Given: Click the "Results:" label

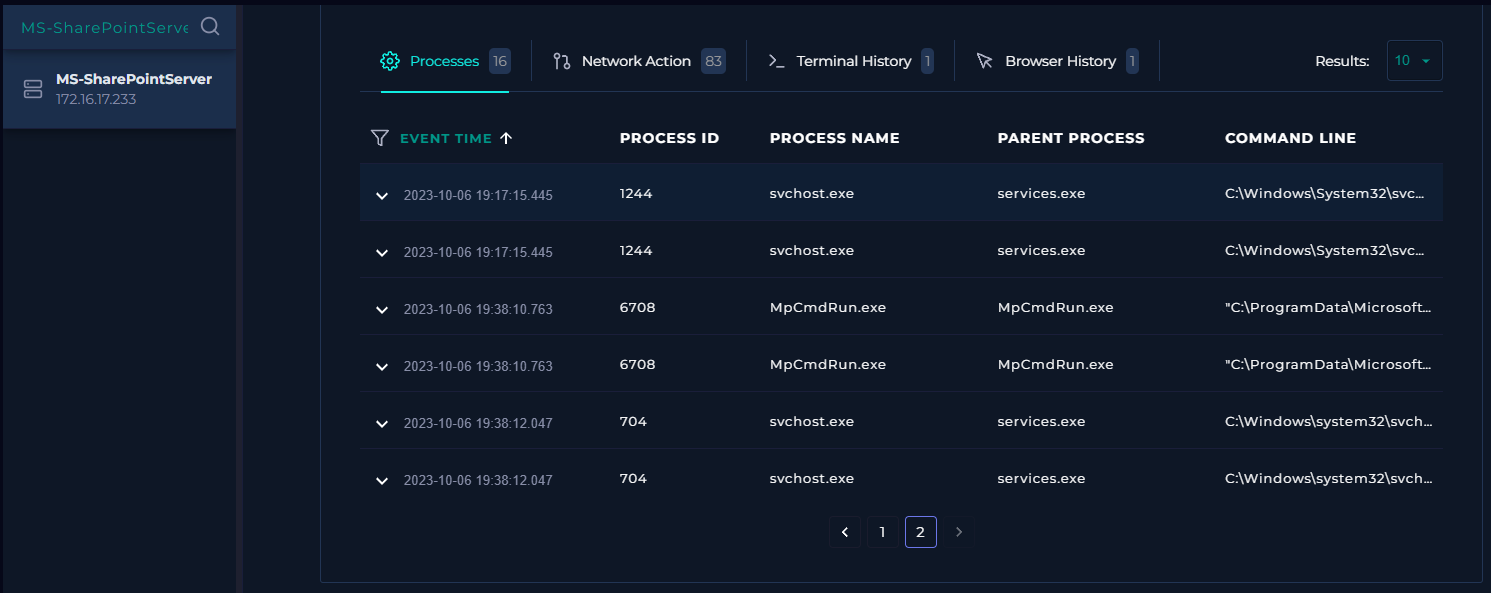Looking at the screenshot, I should (x=1342, y=61).
